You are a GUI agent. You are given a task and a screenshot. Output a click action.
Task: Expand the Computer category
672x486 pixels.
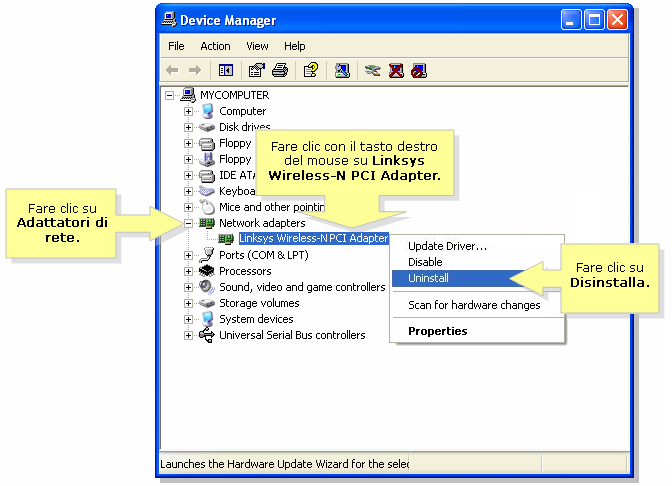[188, 111]
